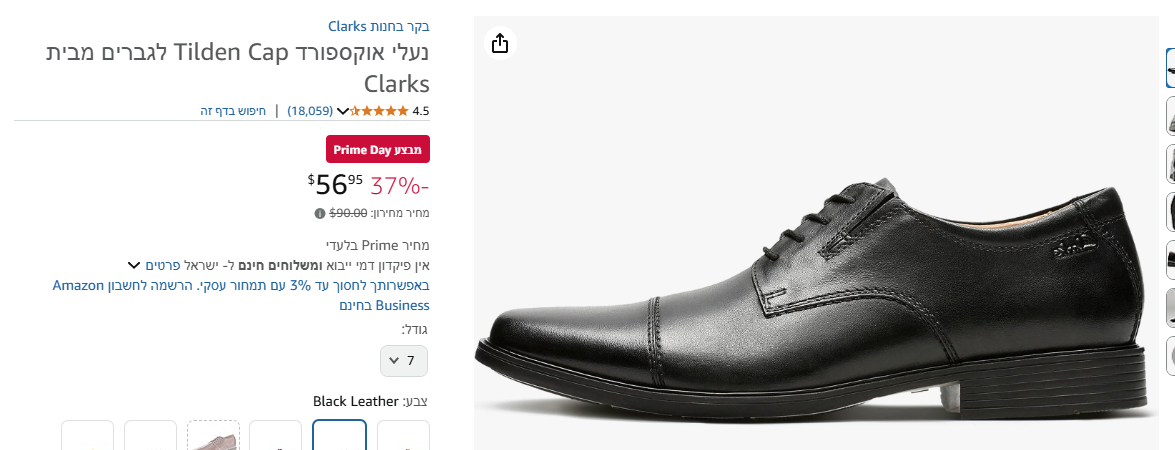The width and height of the screenshot is (1175, 450).
Task: Select the sixth product thumbnail
Action: [1170, 308]
